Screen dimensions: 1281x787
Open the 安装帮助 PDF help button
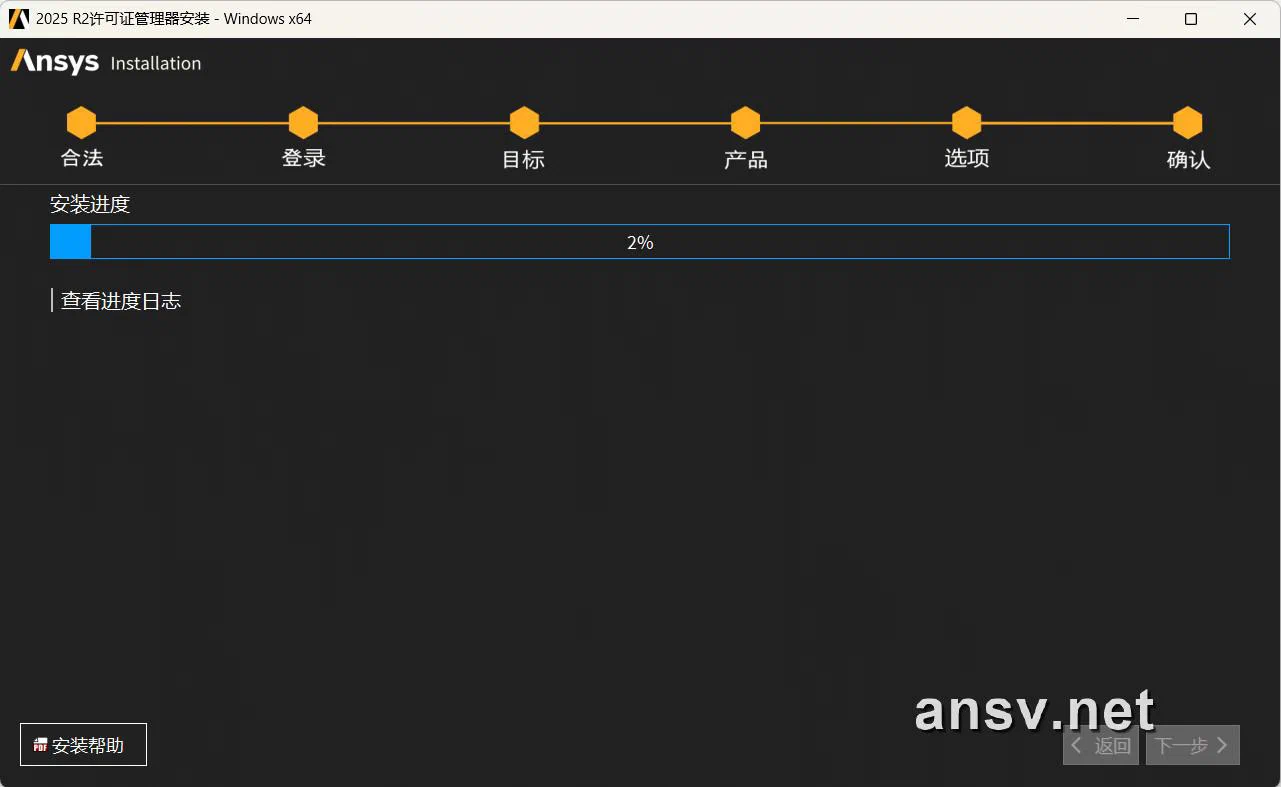[x=83, y=745]
